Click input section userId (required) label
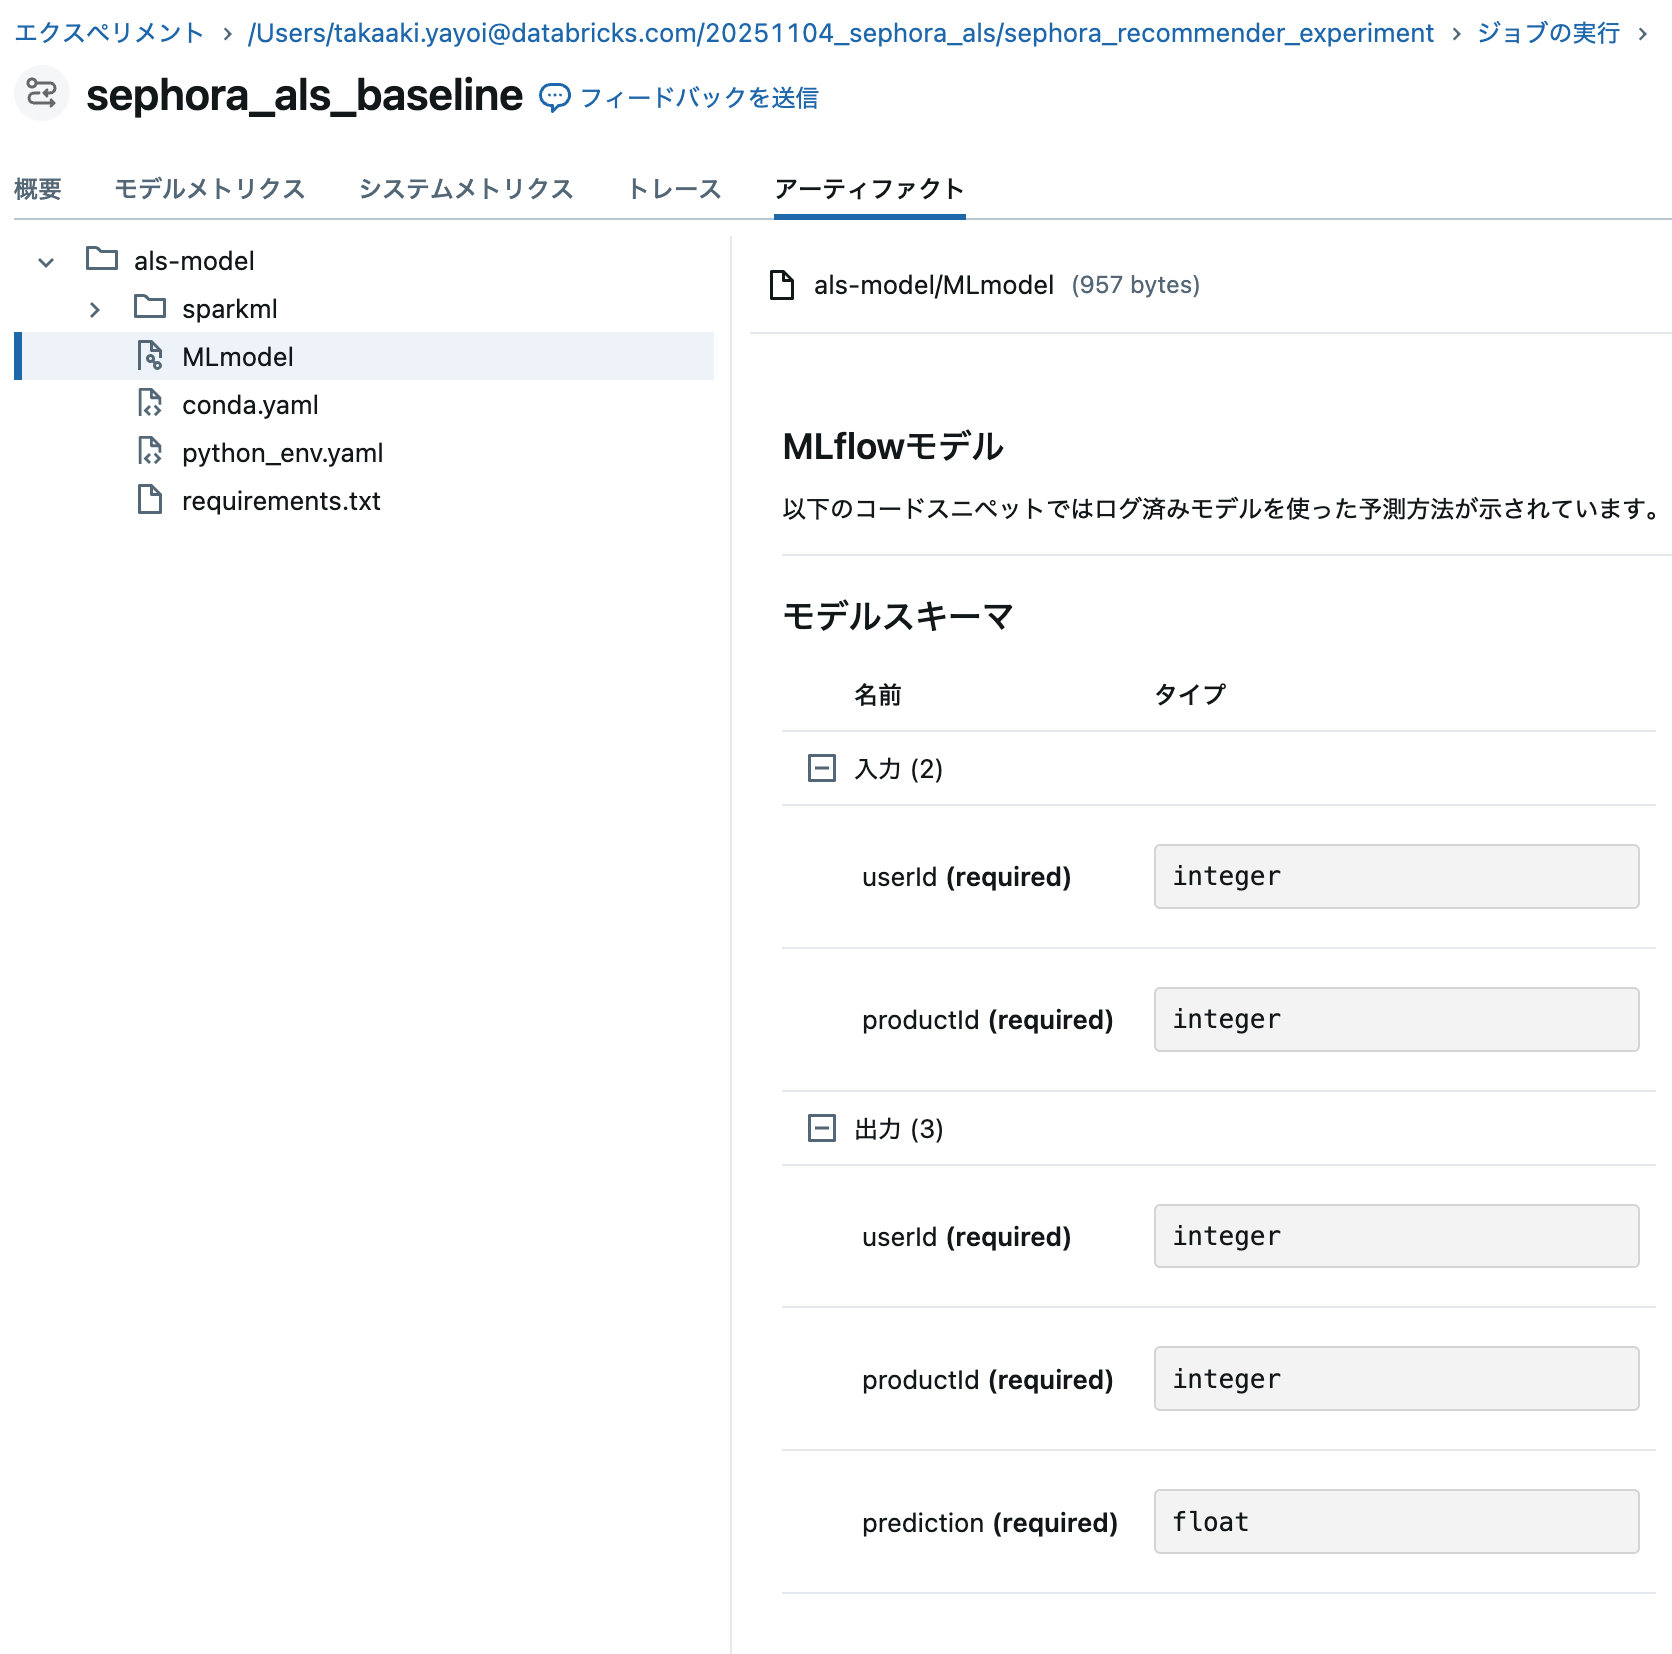The width and height of the screenshot is (1672, 1654). click(966, 877)
